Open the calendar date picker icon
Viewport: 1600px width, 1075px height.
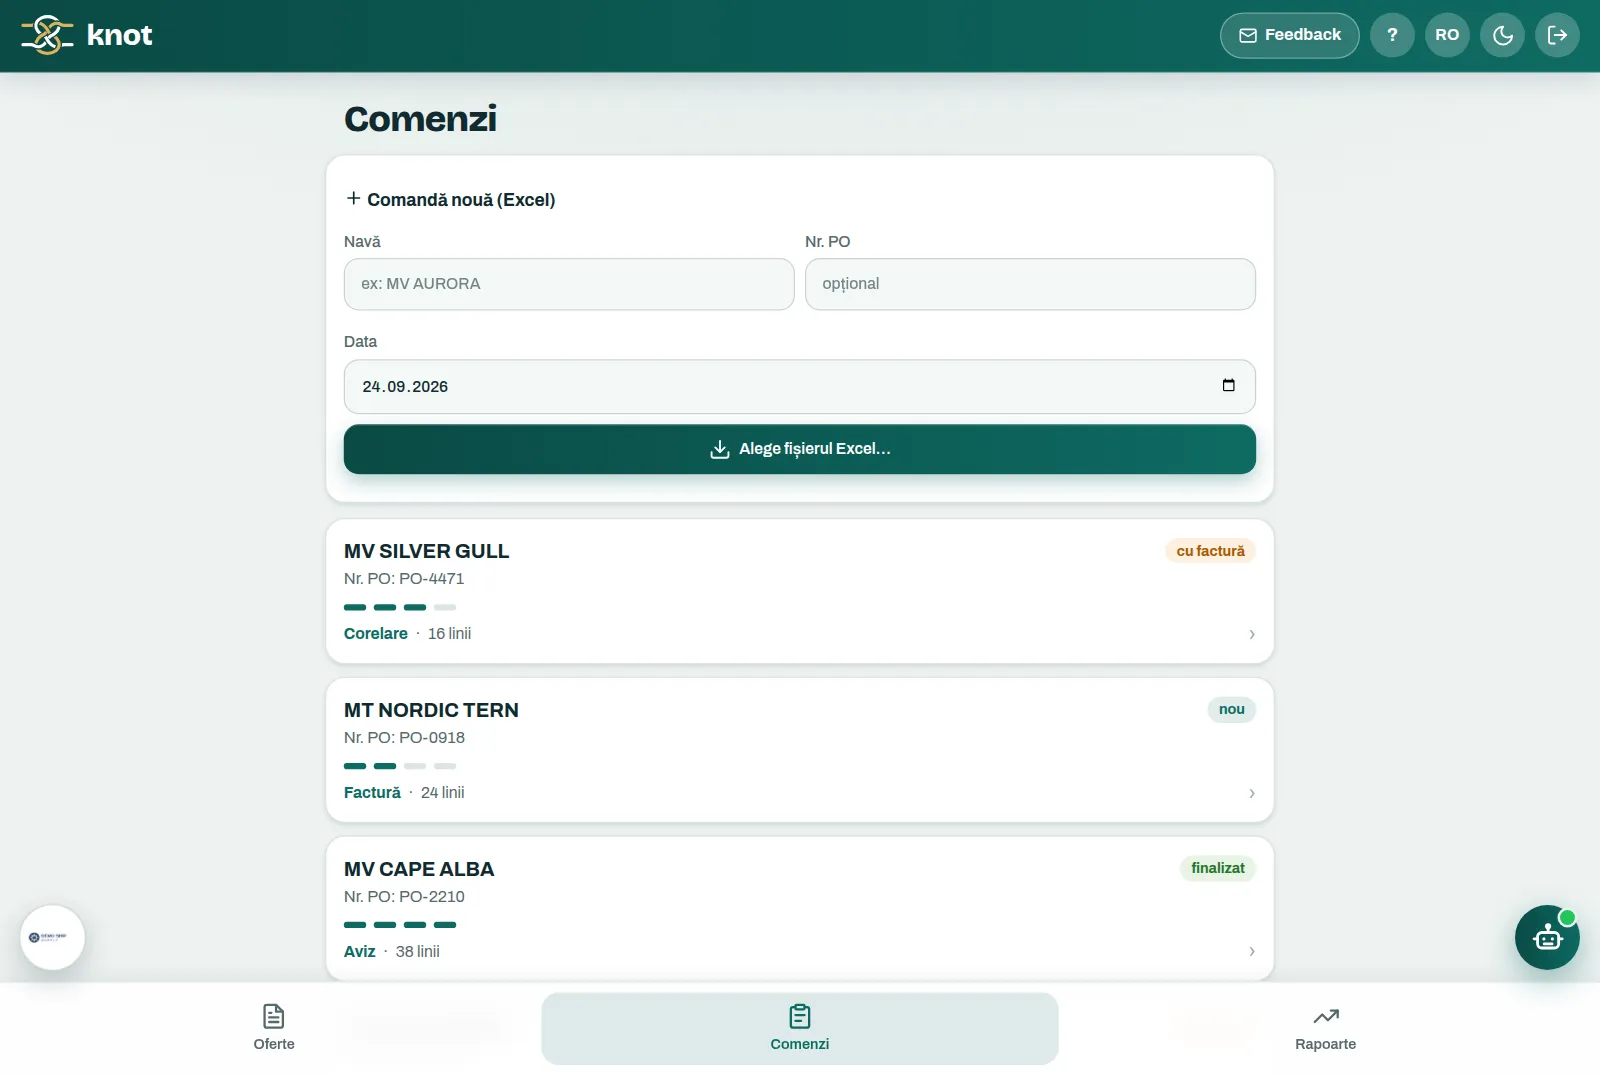pos(1228,386)
